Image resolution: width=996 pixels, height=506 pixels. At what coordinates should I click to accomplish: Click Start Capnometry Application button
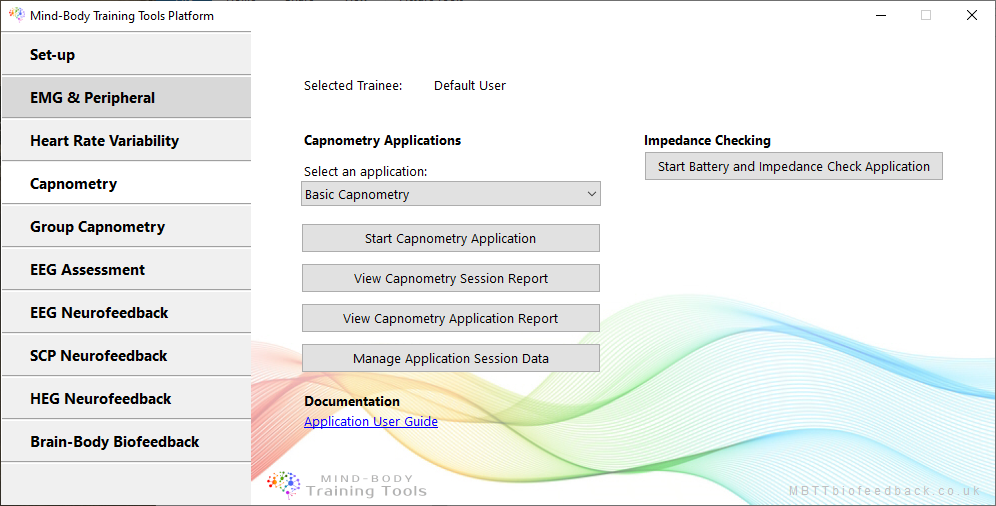coord(450,238)
